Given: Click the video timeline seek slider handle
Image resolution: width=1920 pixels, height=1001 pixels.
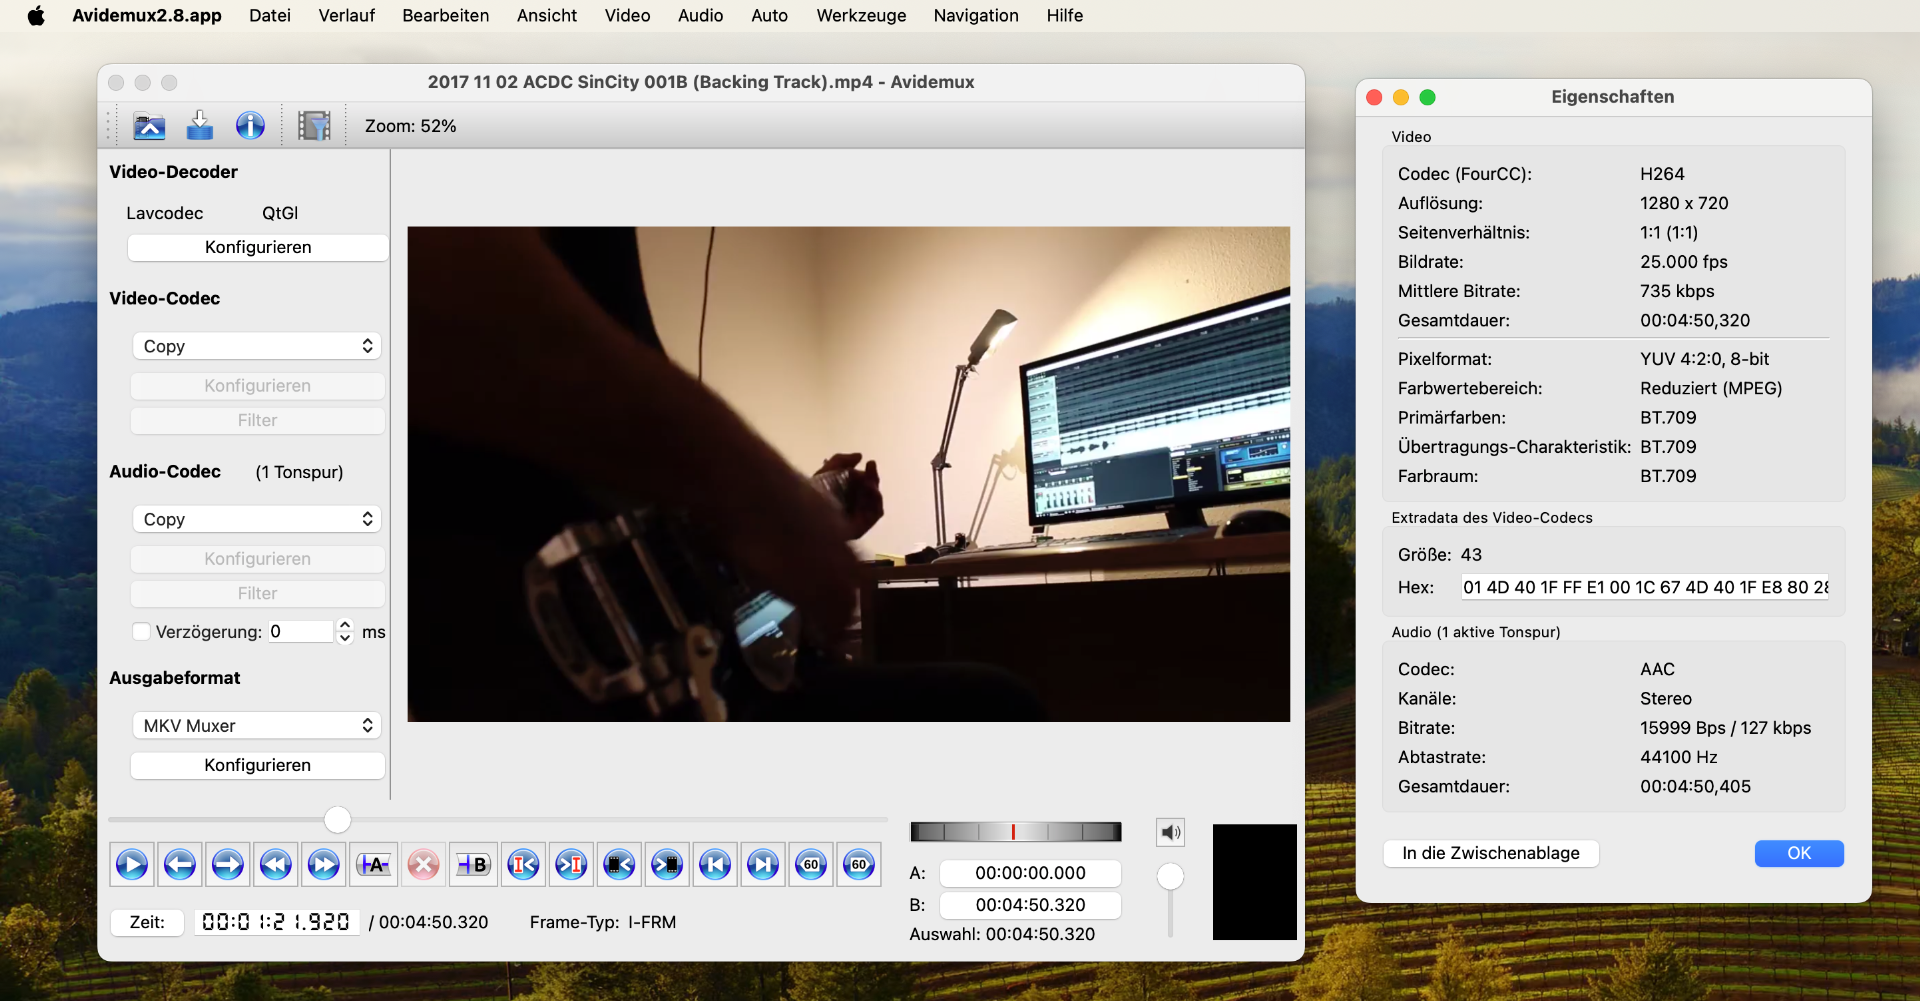Looking at the screenshot, I should 338,820.
